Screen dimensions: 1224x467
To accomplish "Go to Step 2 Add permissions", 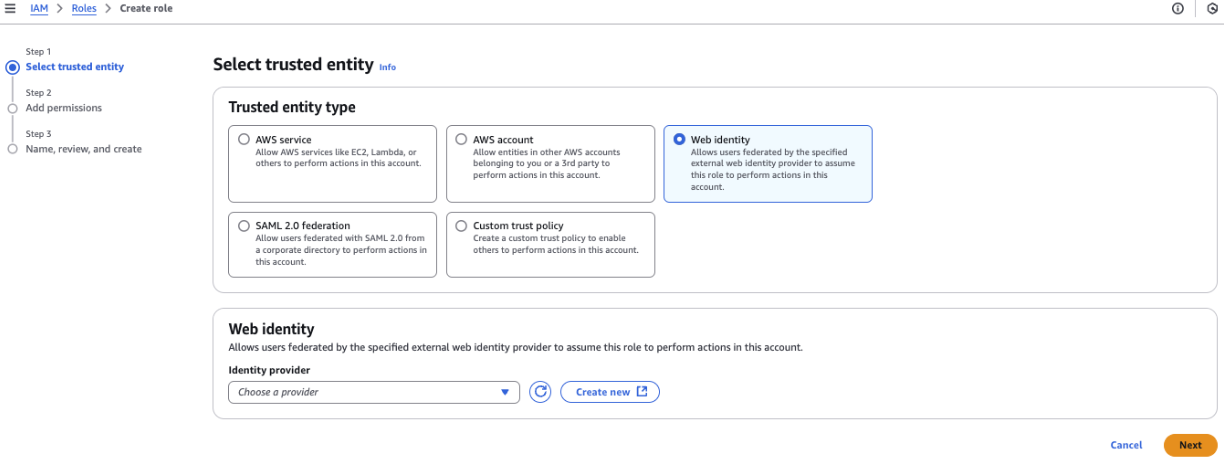I will click(x=64, y=108).
